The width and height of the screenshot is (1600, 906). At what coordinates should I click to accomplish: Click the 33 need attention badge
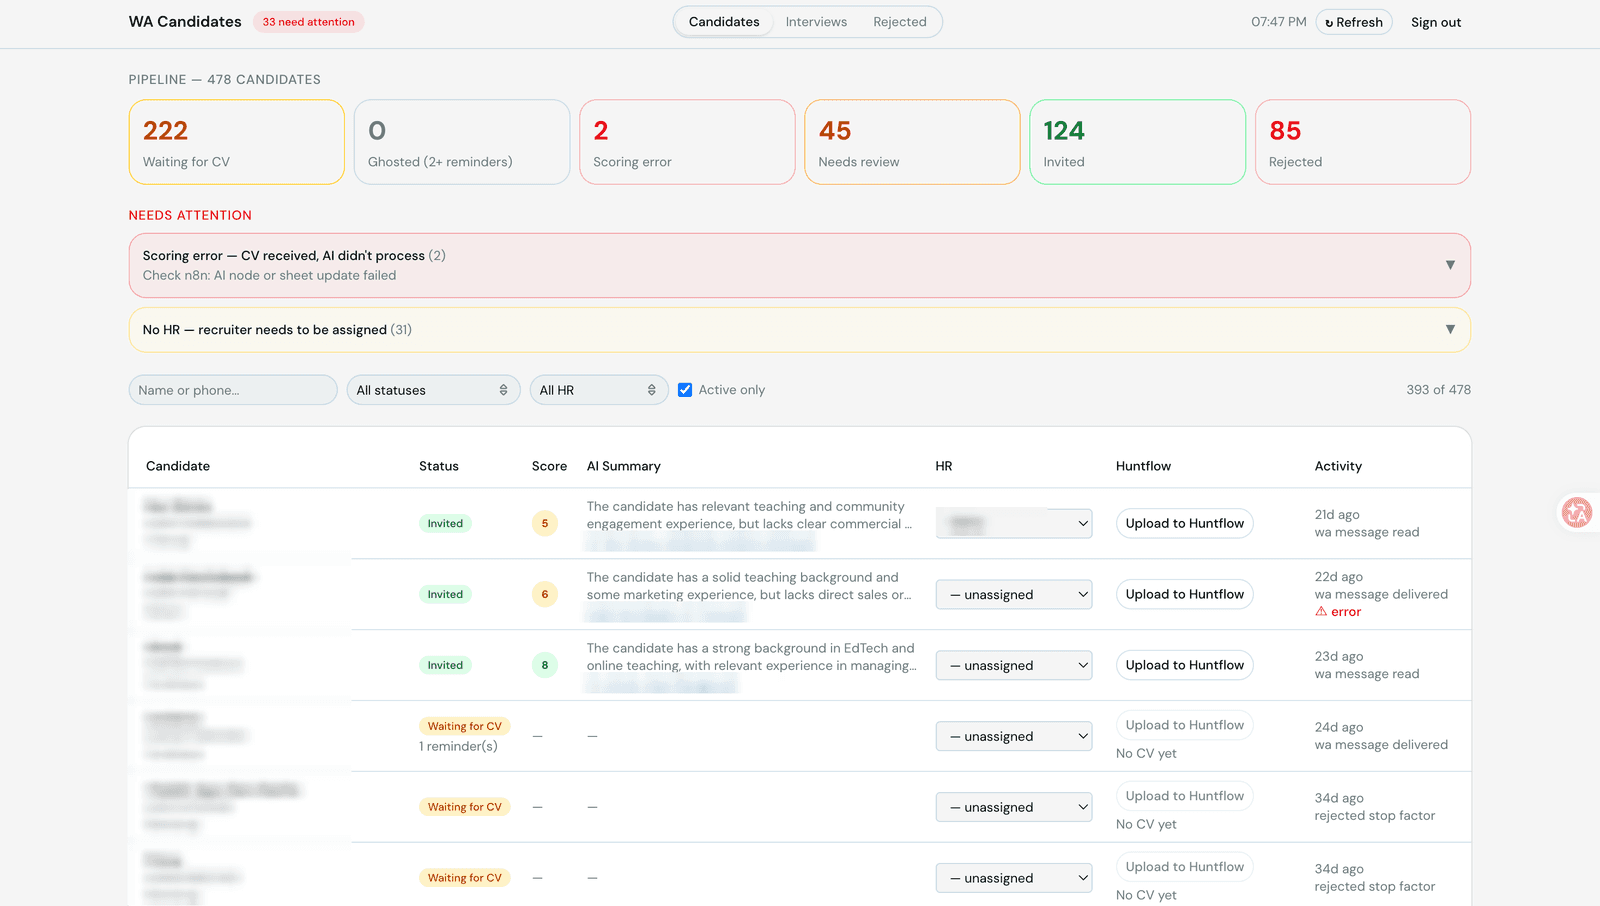(308, 22)
